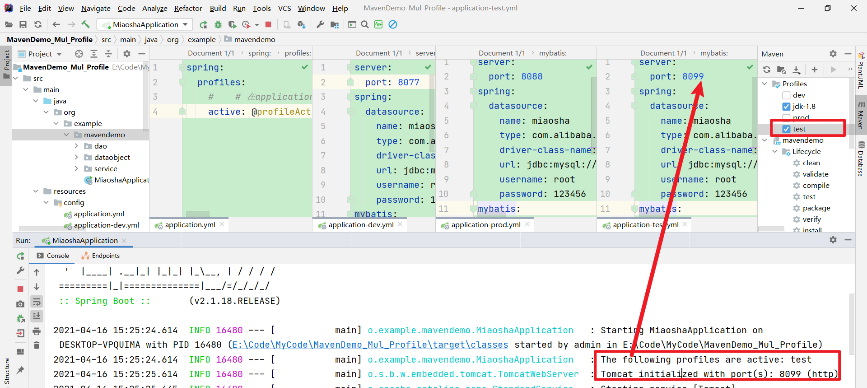Select the Console tab in Run panel
Viewport: 867px width, 388px height.
(x=53, y=256)
